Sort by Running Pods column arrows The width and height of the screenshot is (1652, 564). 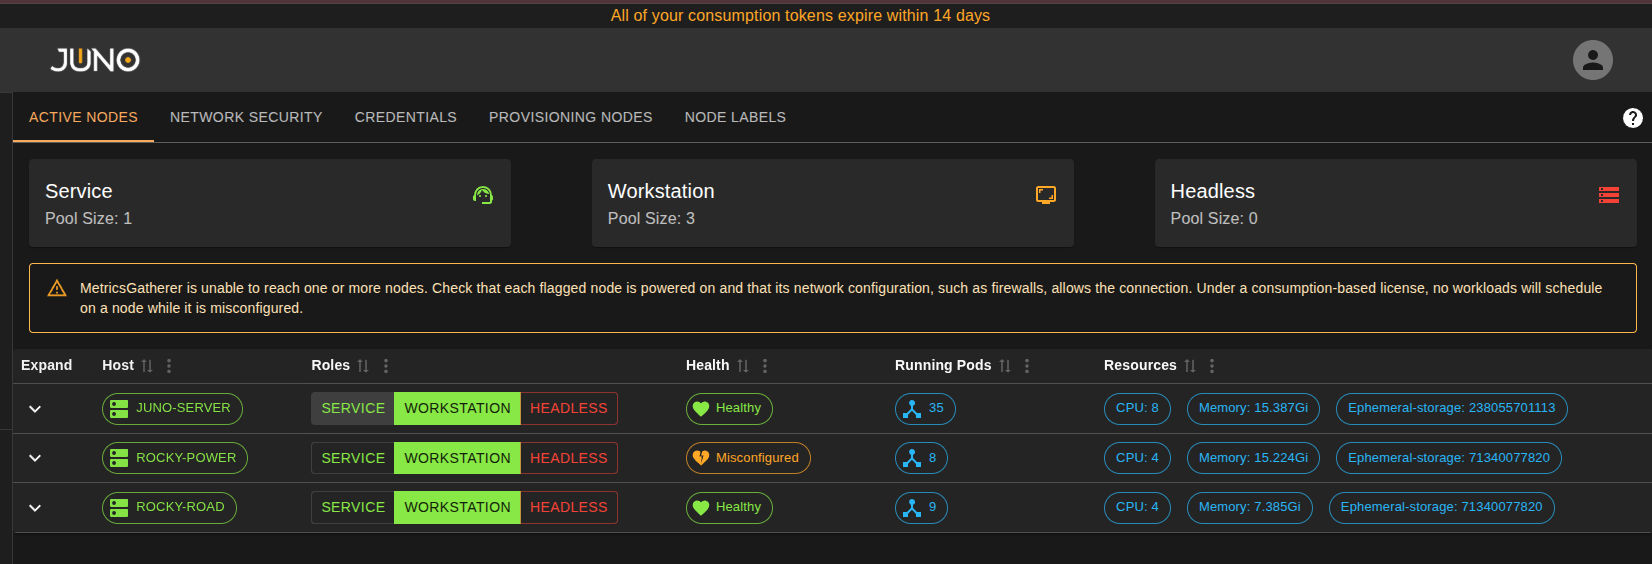pos(1005,366)
